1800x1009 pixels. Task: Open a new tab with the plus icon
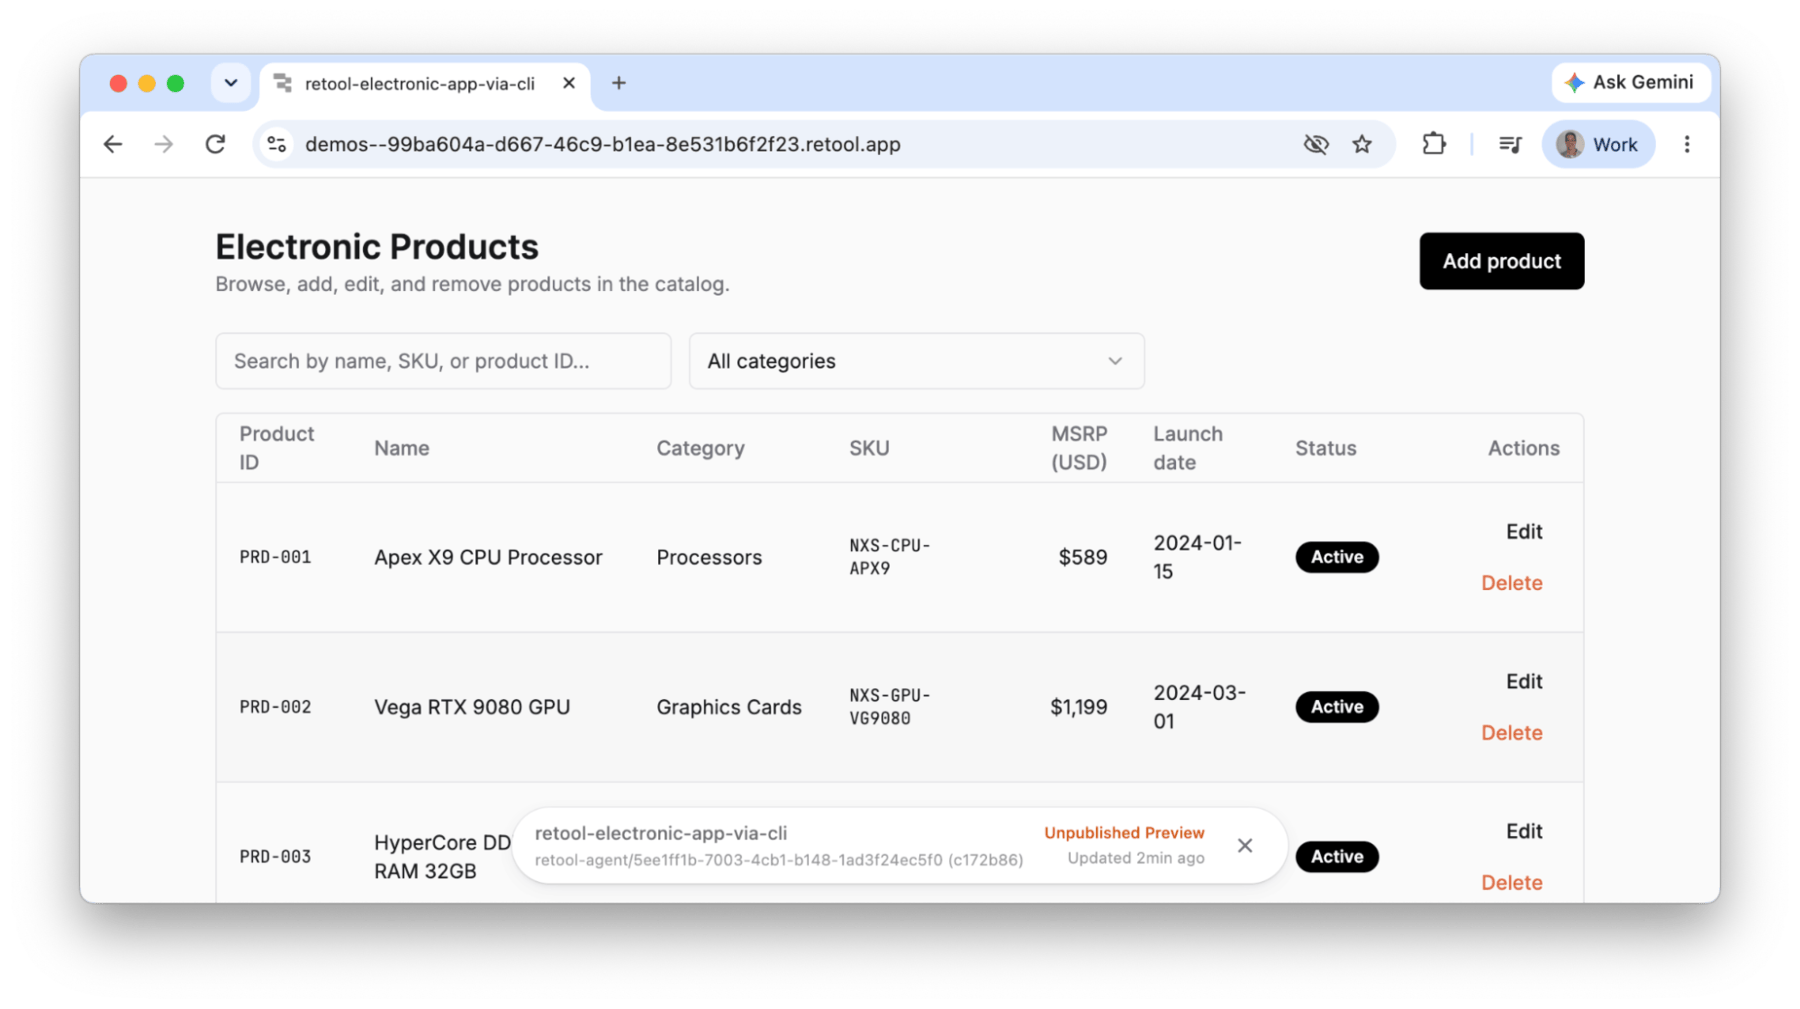(x=619, y=83)
